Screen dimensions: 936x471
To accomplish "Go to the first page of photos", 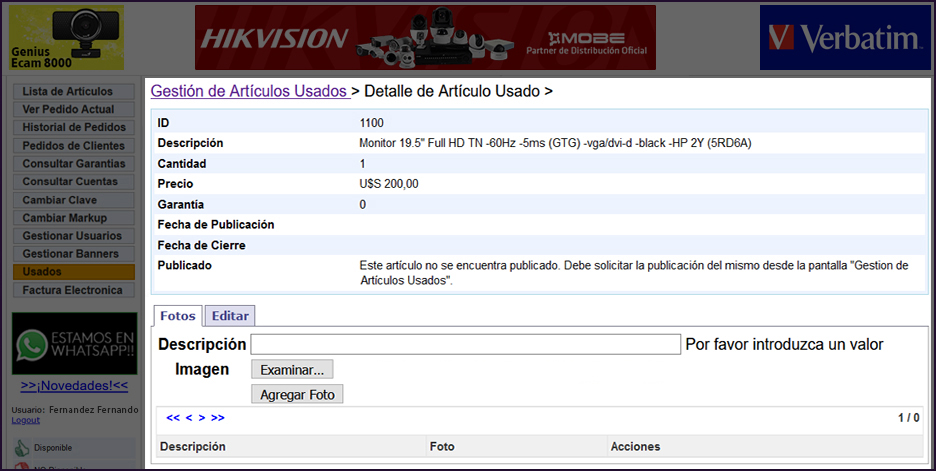I will [173, 417].
